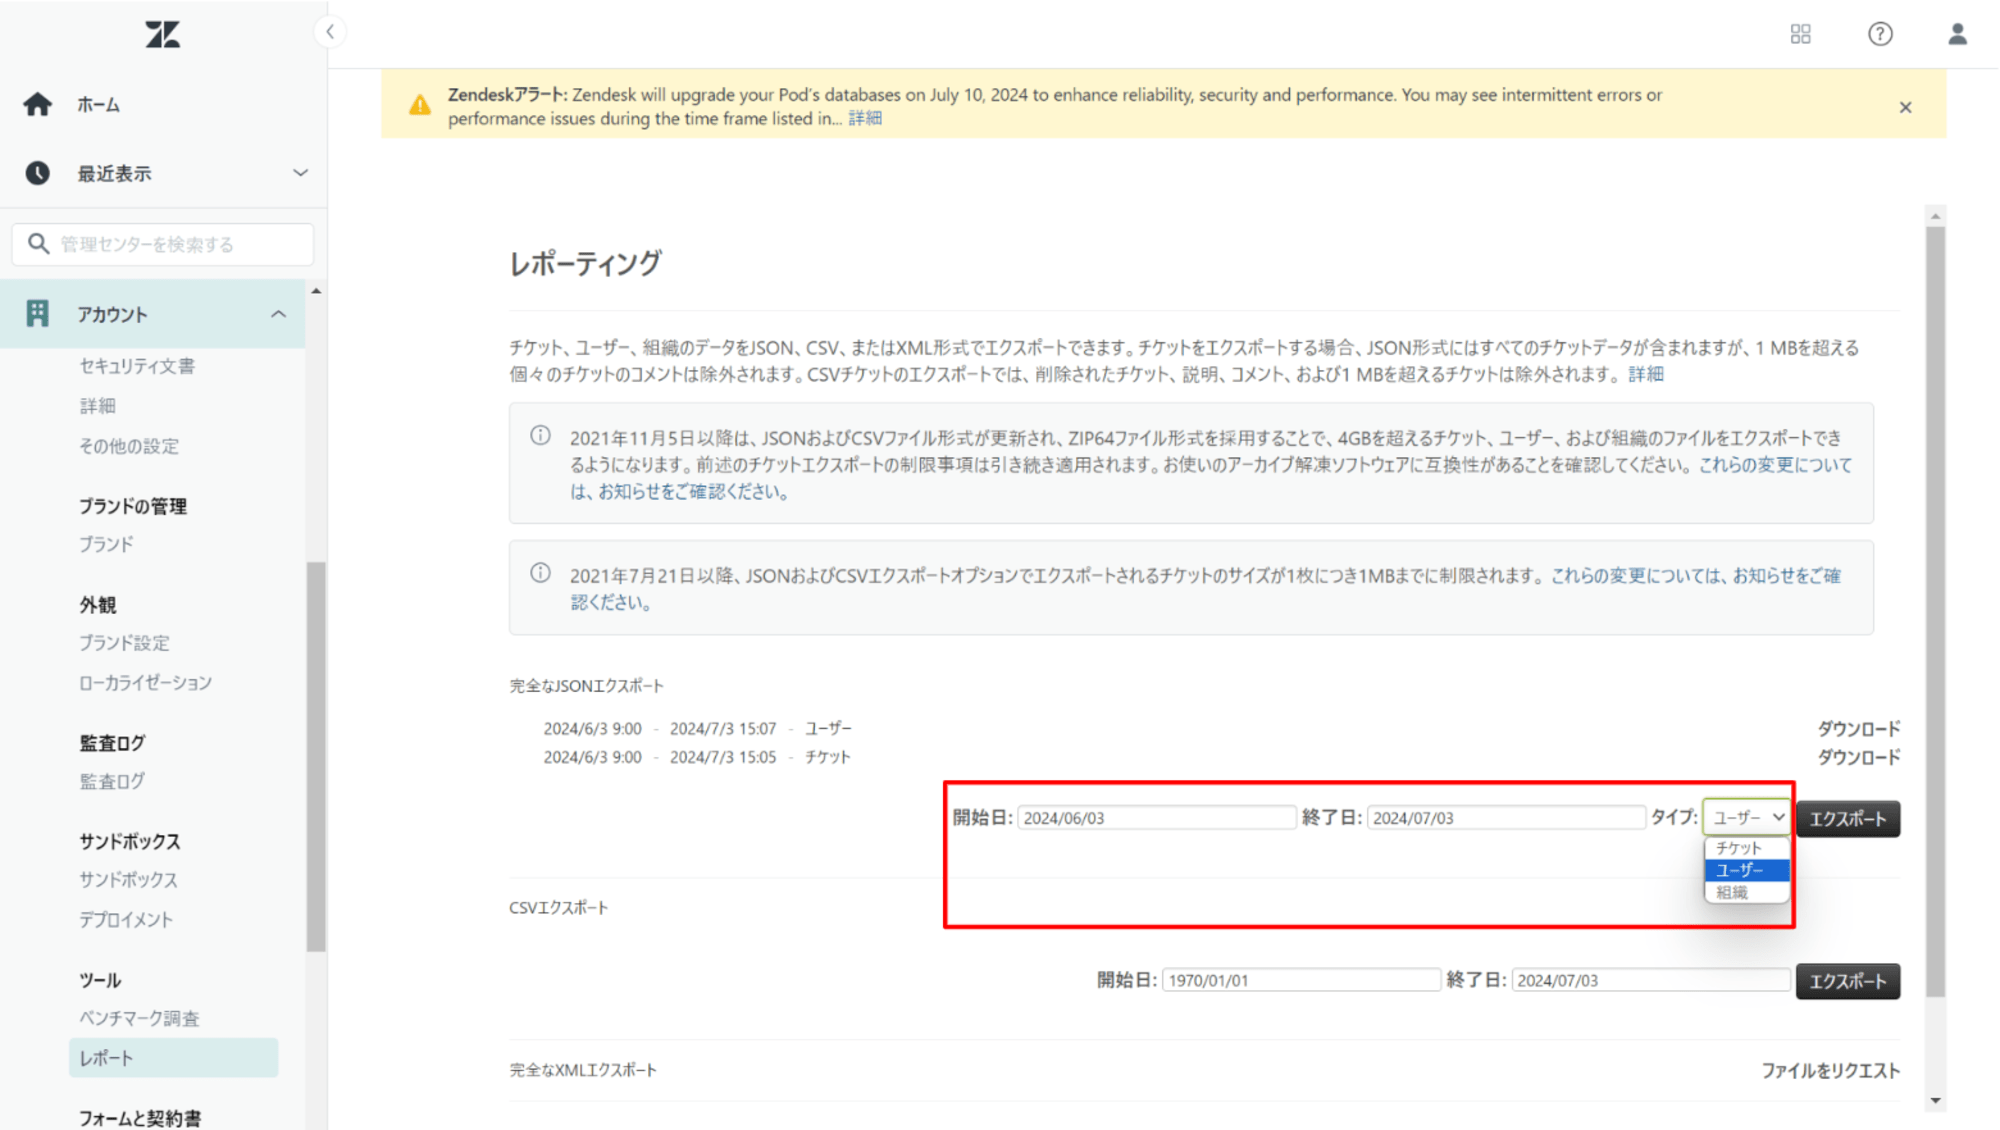2000x1130 pixels.
Task: Click the CSVエクスポート label
Action: coord(558,907)
